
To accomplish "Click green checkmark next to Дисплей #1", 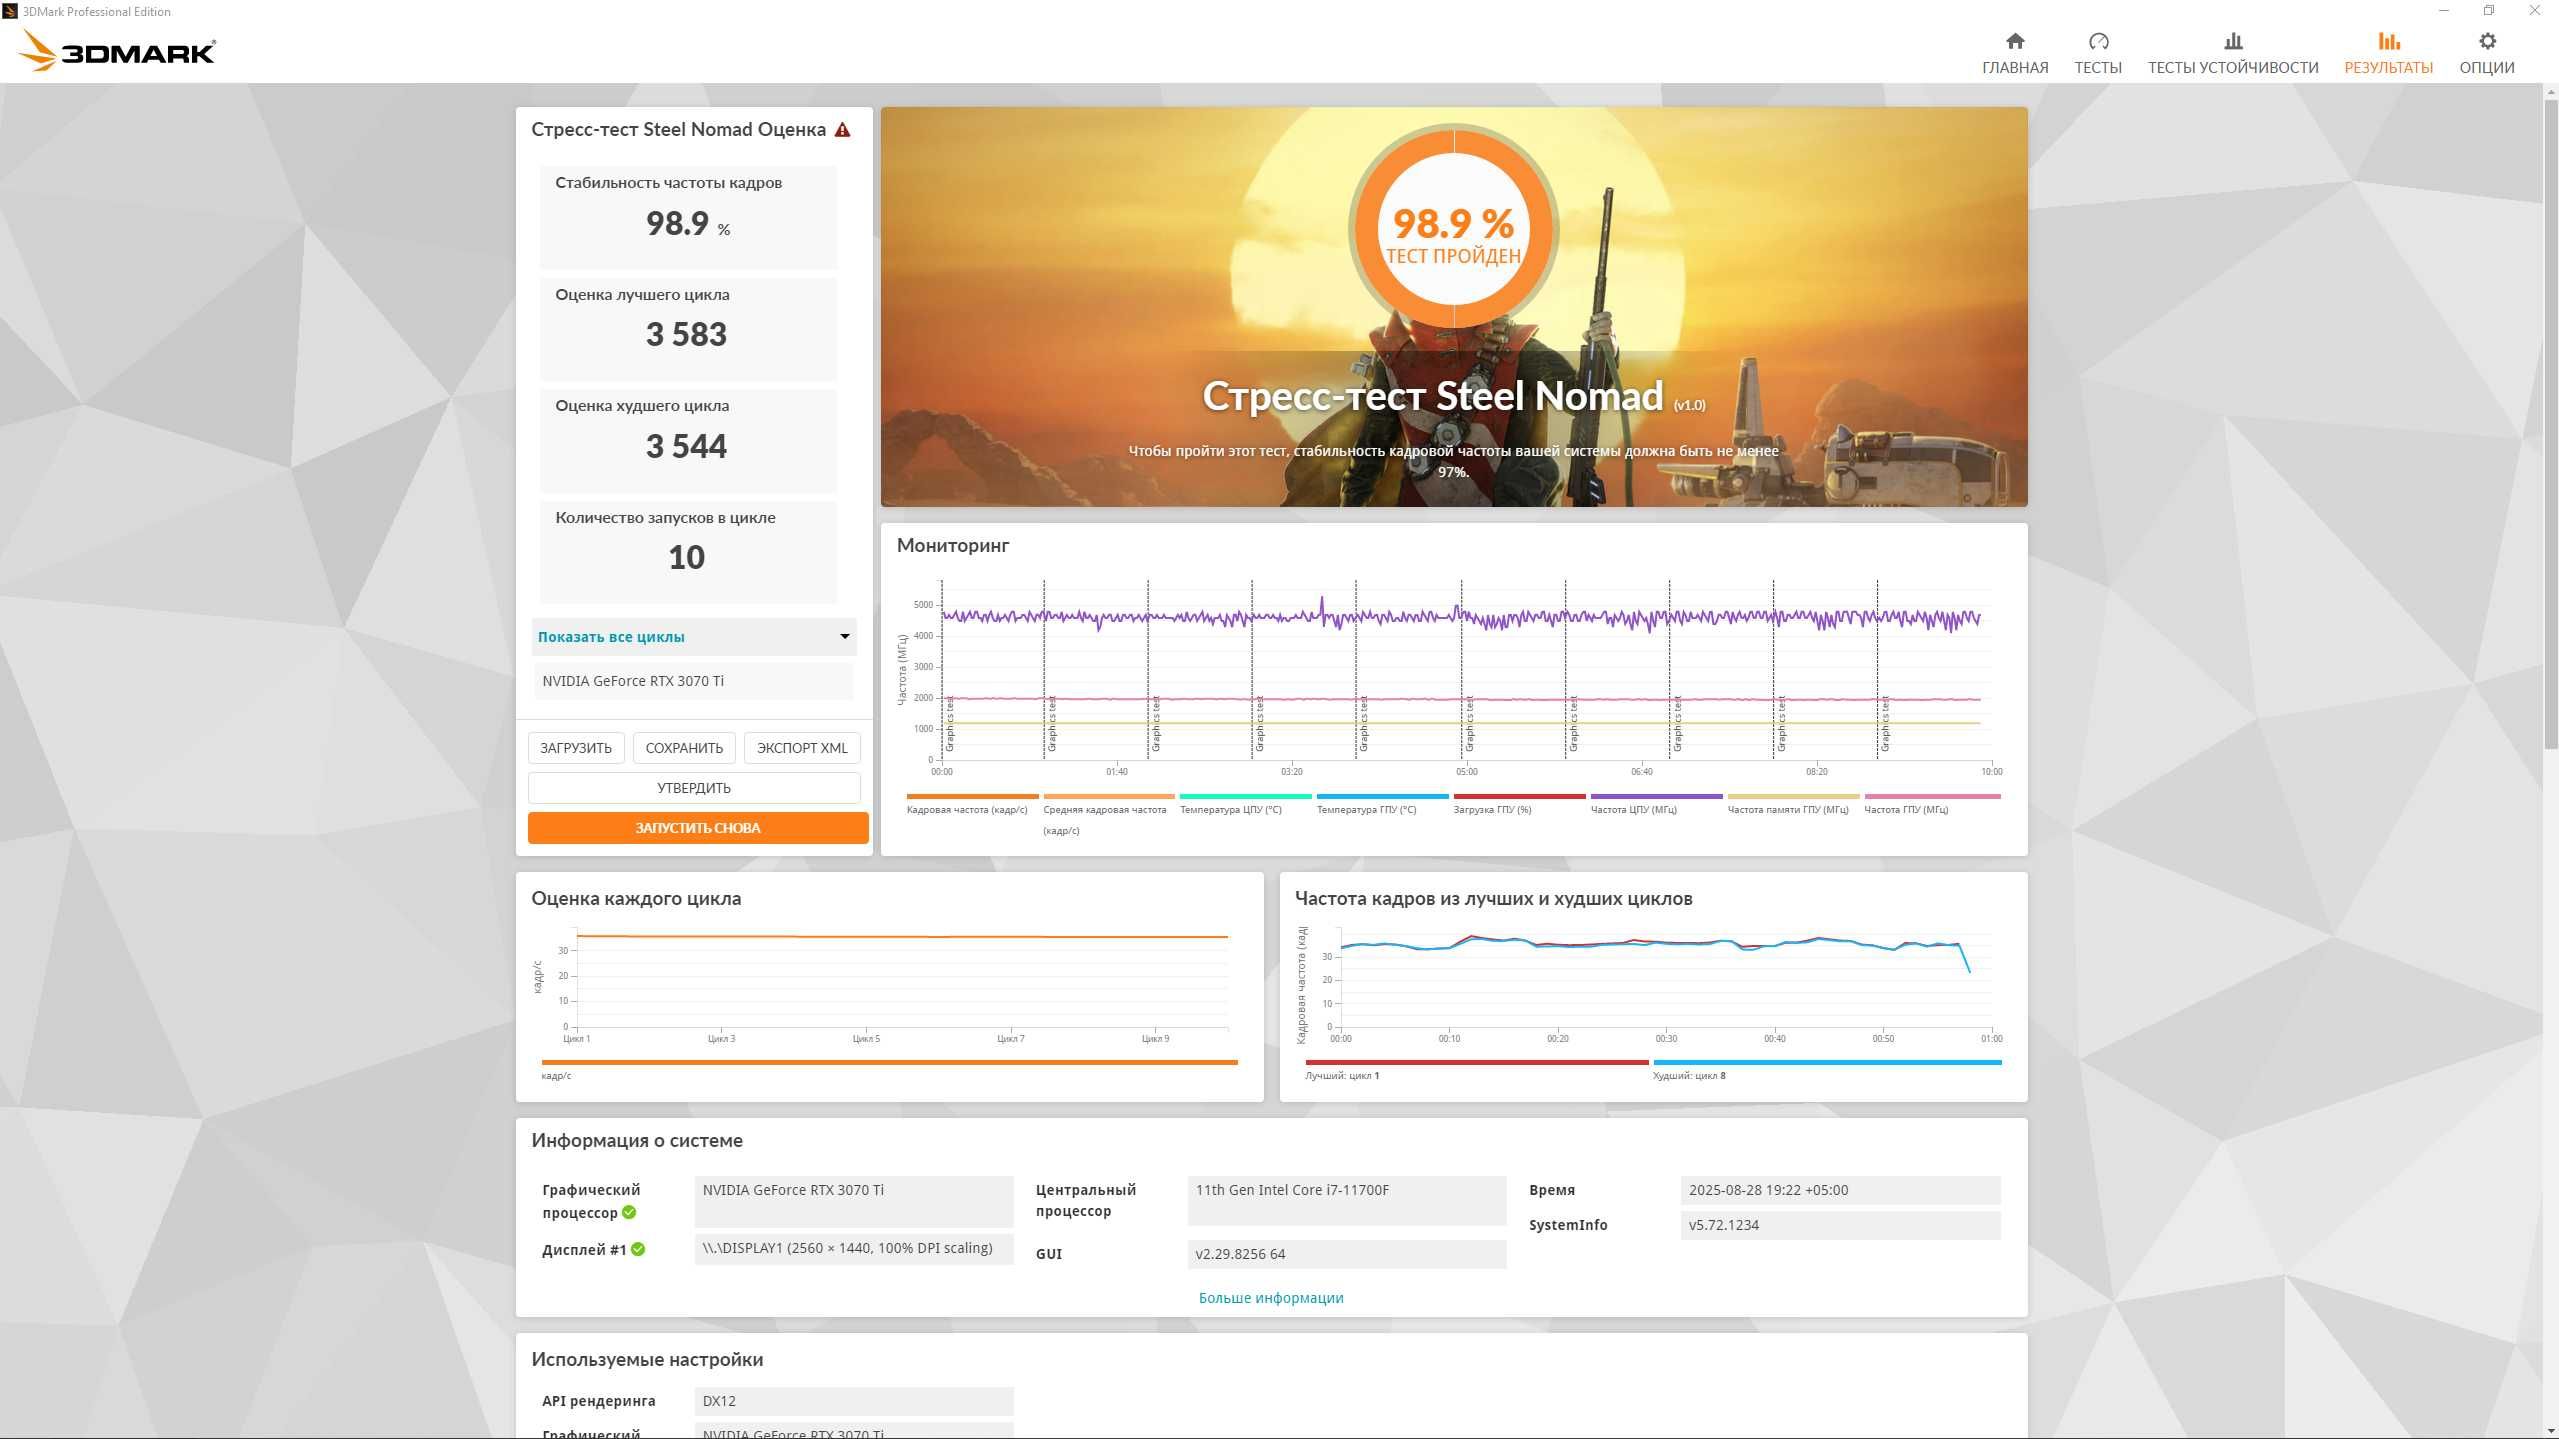I will [x=638, y=1249].
